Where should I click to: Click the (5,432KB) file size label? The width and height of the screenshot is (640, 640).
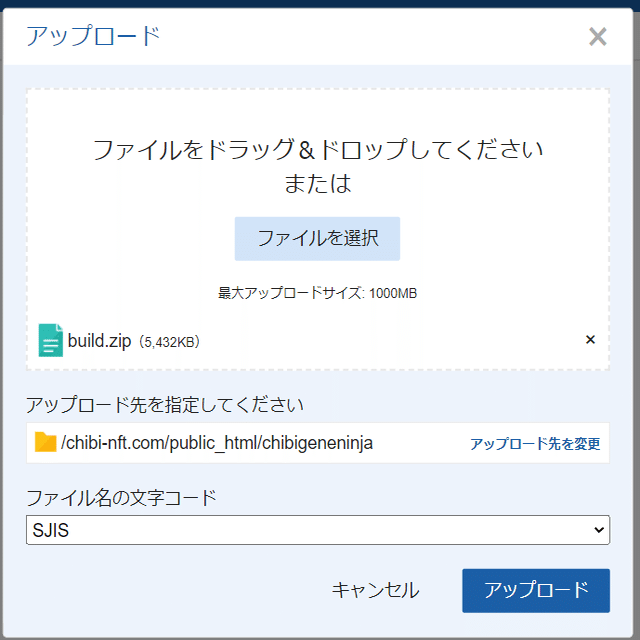[169, 342]
